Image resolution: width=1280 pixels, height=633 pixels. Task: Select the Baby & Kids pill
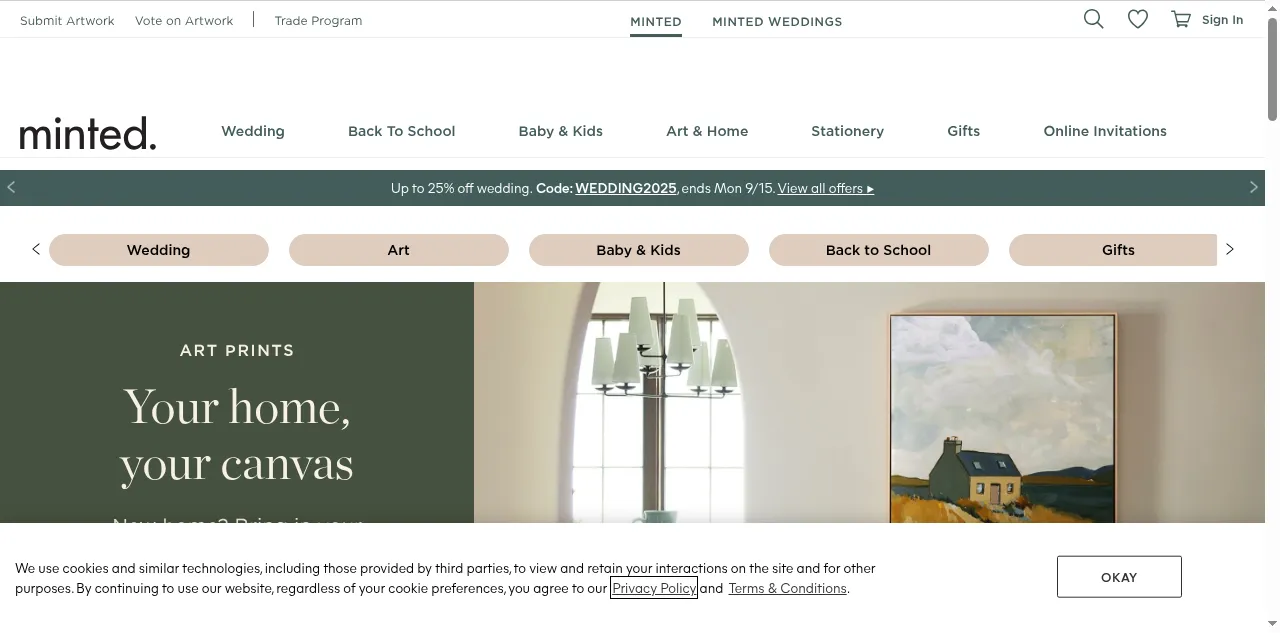(639, 250)
